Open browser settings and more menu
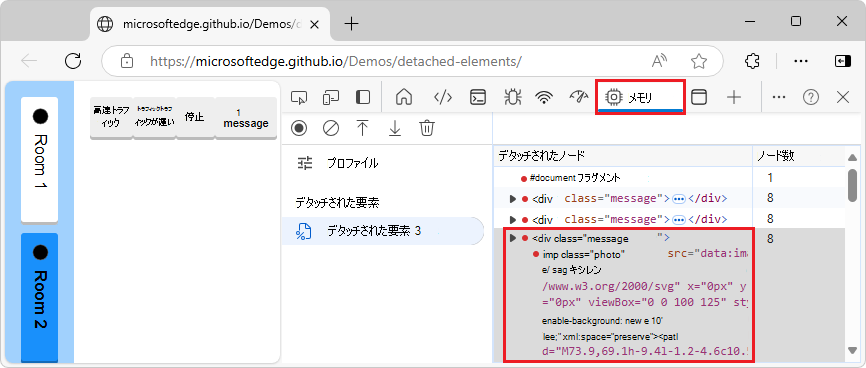 click(802, 61)
